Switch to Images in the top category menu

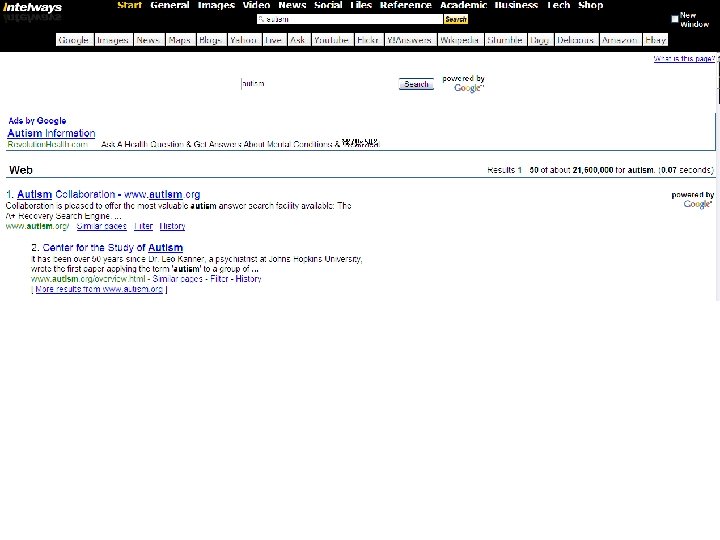[x=216, y=5]
